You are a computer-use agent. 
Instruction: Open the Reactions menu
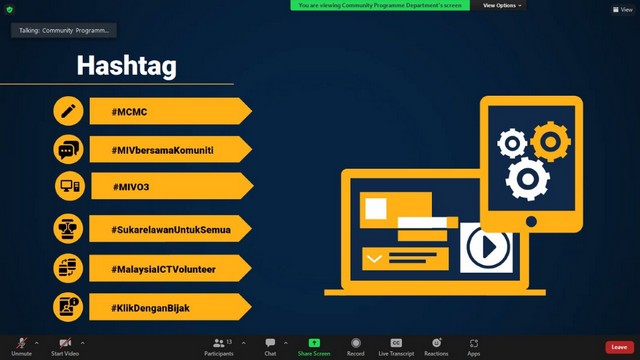click(436, 347)
